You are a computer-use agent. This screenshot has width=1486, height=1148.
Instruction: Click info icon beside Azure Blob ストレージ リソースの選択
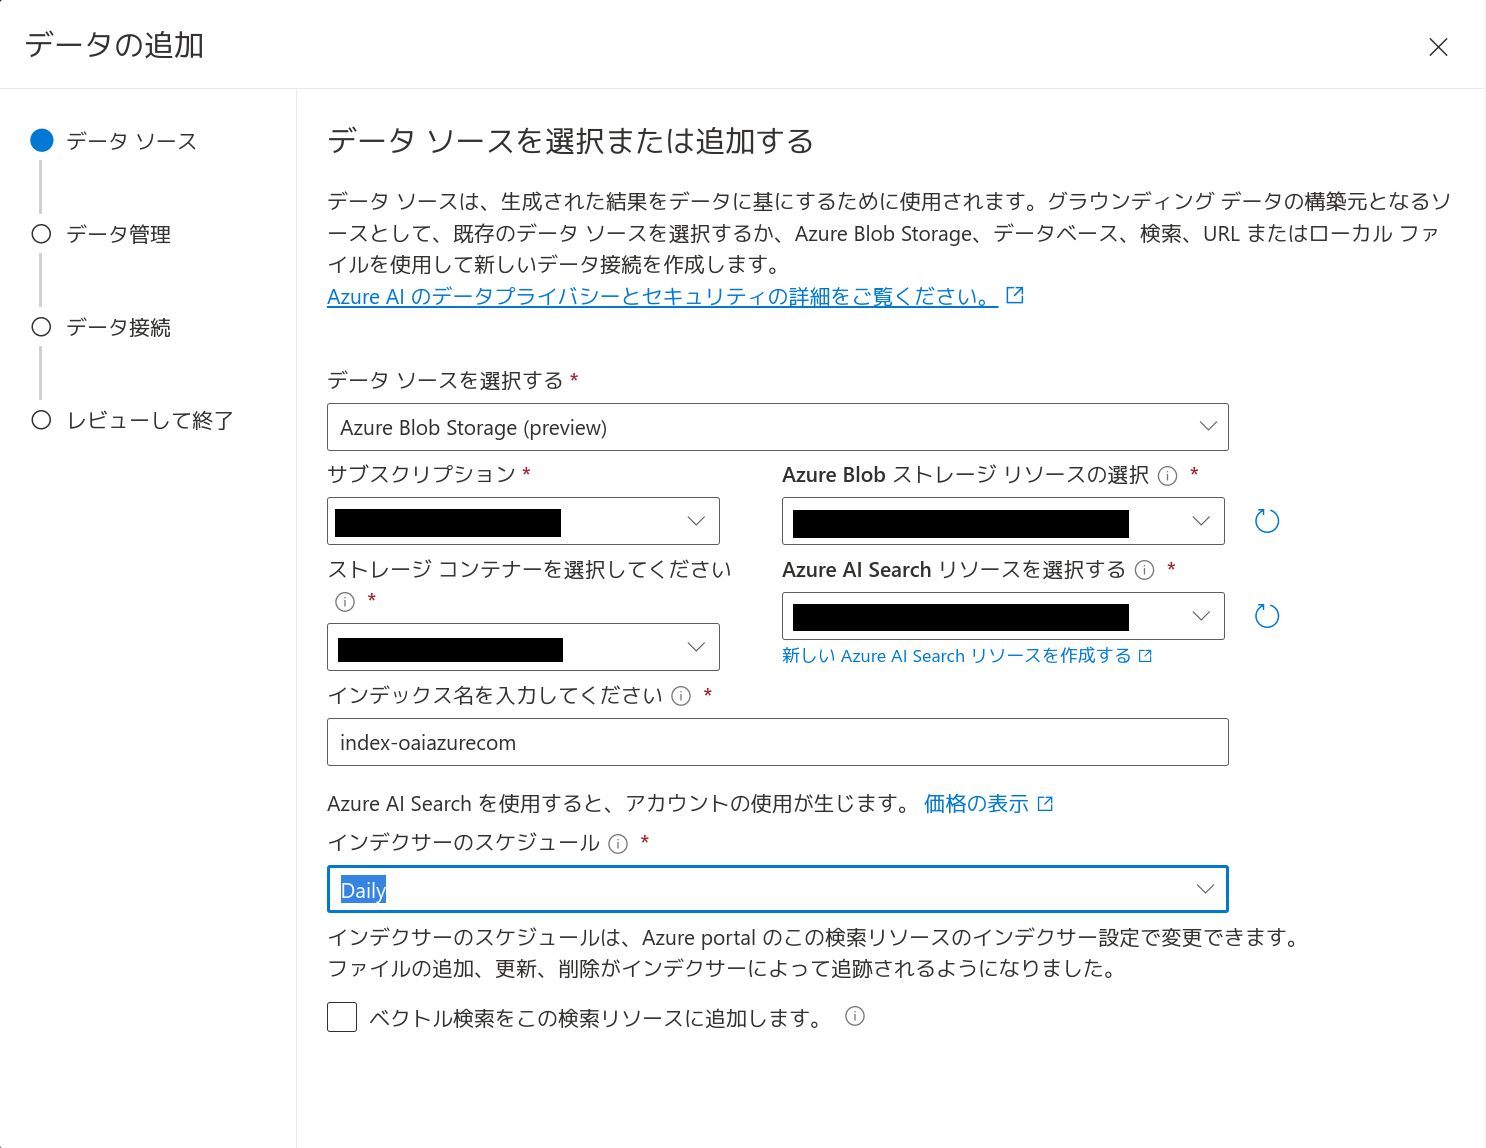pos(1167,476)
